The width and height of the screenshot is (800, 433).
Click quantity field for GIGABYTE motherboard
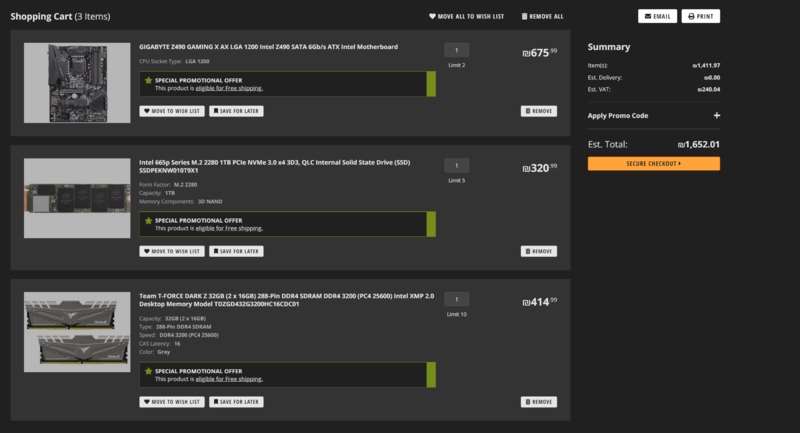click(x=457, y=50)
